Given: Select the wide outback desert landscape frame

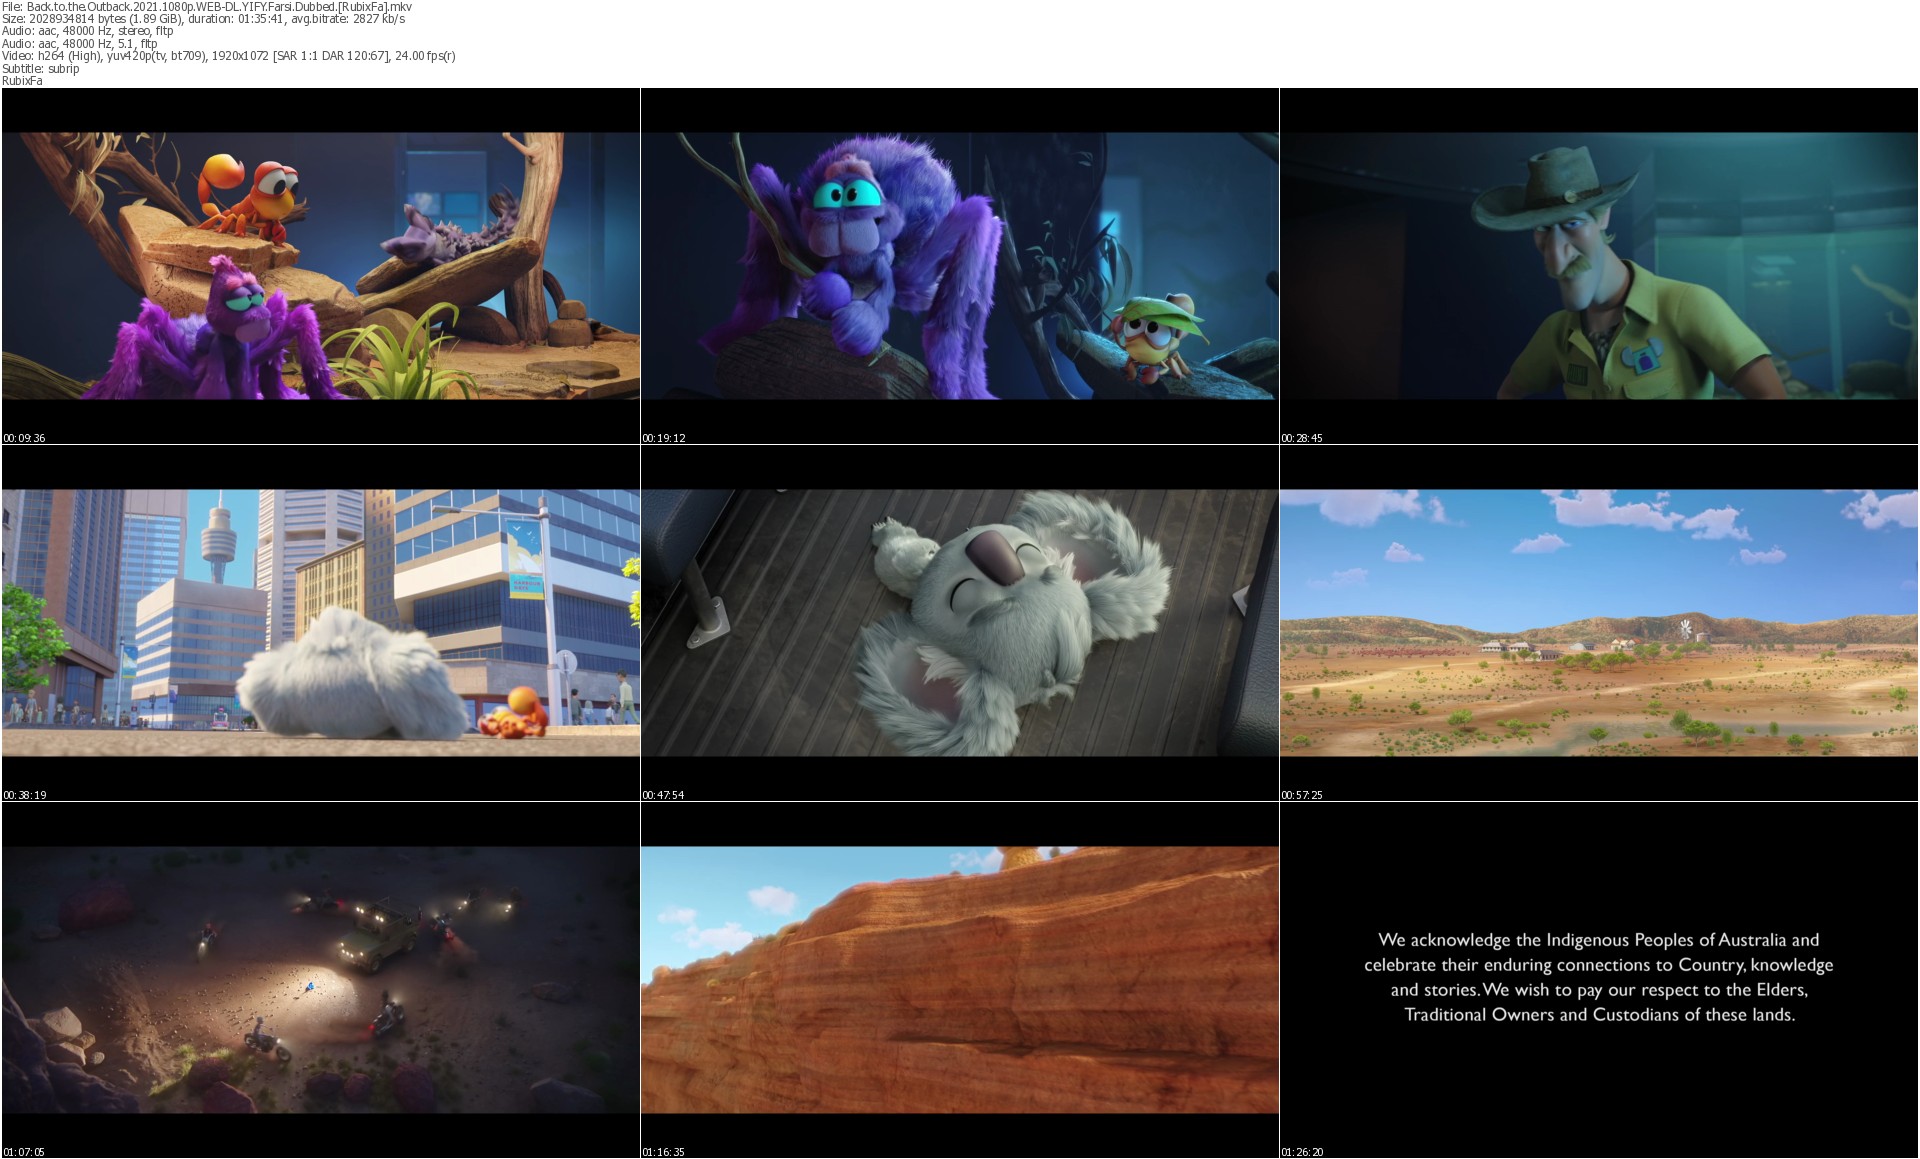Looking at the screenshot, I should click(1599, 623).
